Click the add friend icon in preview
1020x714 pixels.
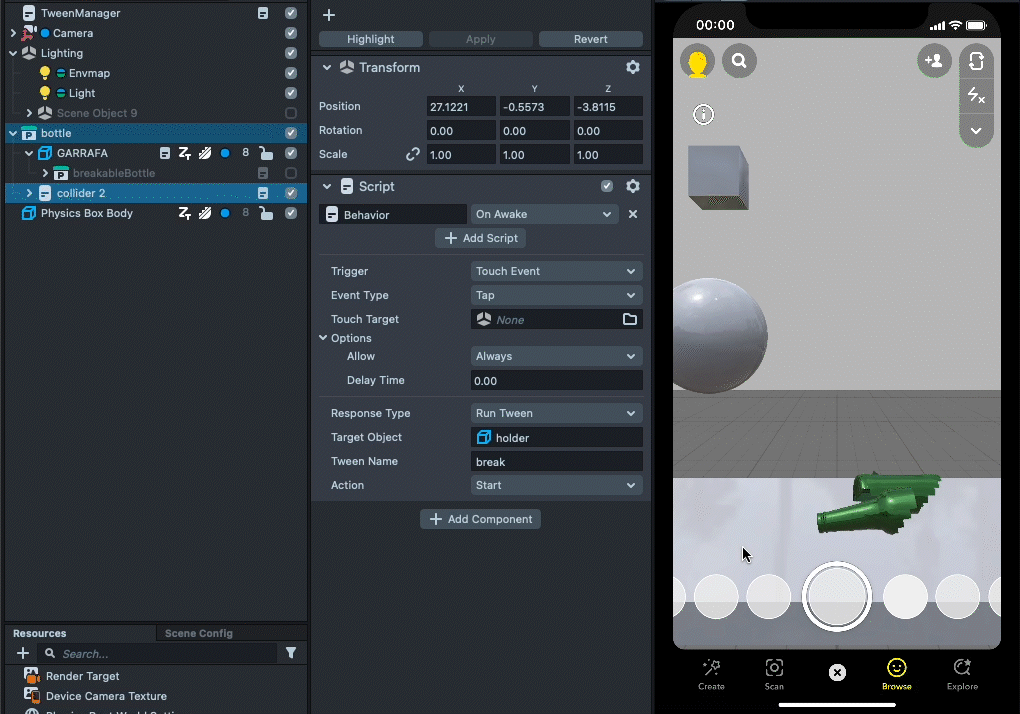(x=934, y=61)
